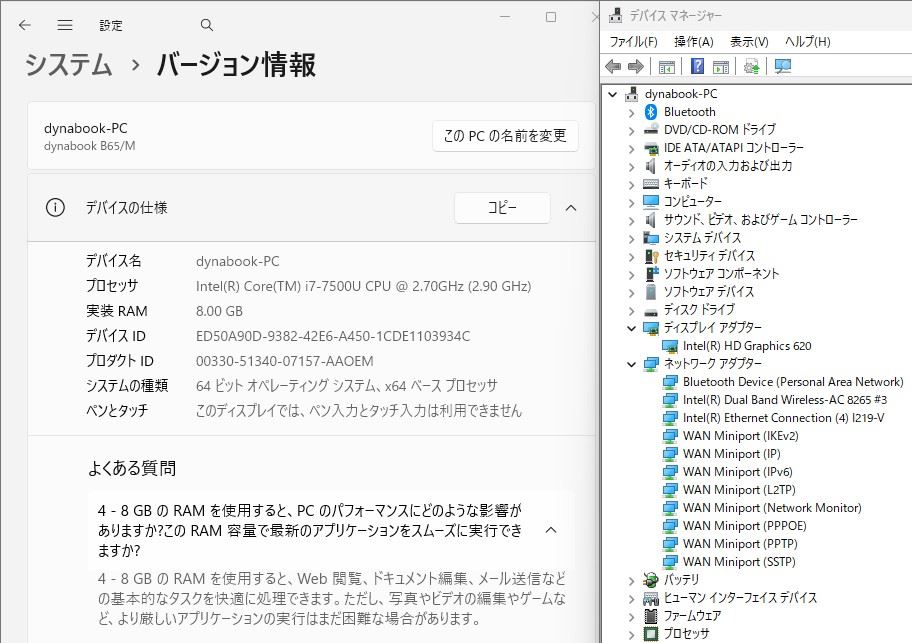Click the Help icon in Device Manager toolbar
This screenshot has width=912, height=643.
click(x=698, y=67)
